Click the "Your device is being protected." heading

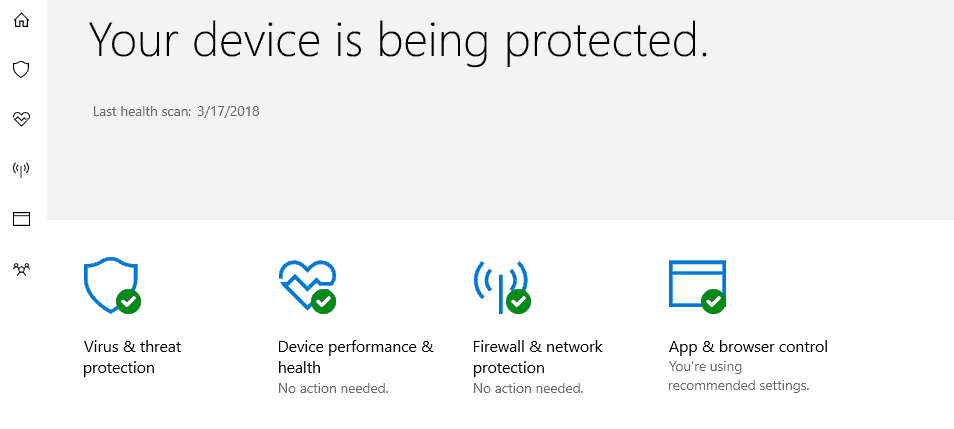(399, 40)
